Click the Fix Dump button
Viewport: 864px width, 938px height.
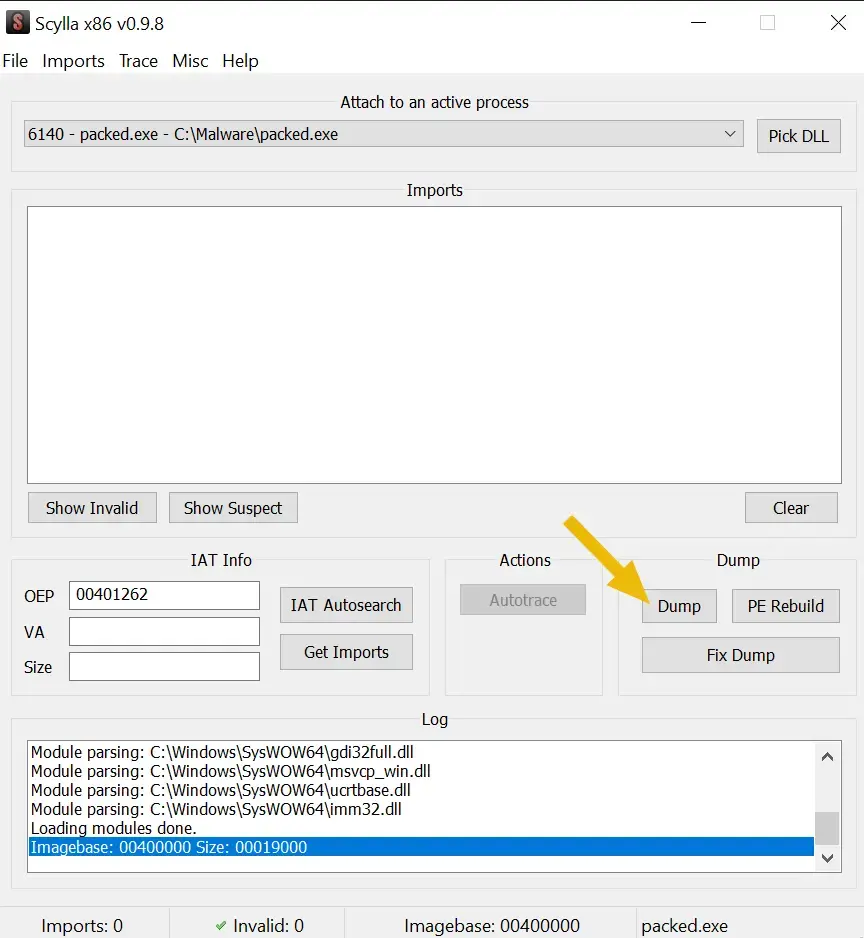click(741, 655)
